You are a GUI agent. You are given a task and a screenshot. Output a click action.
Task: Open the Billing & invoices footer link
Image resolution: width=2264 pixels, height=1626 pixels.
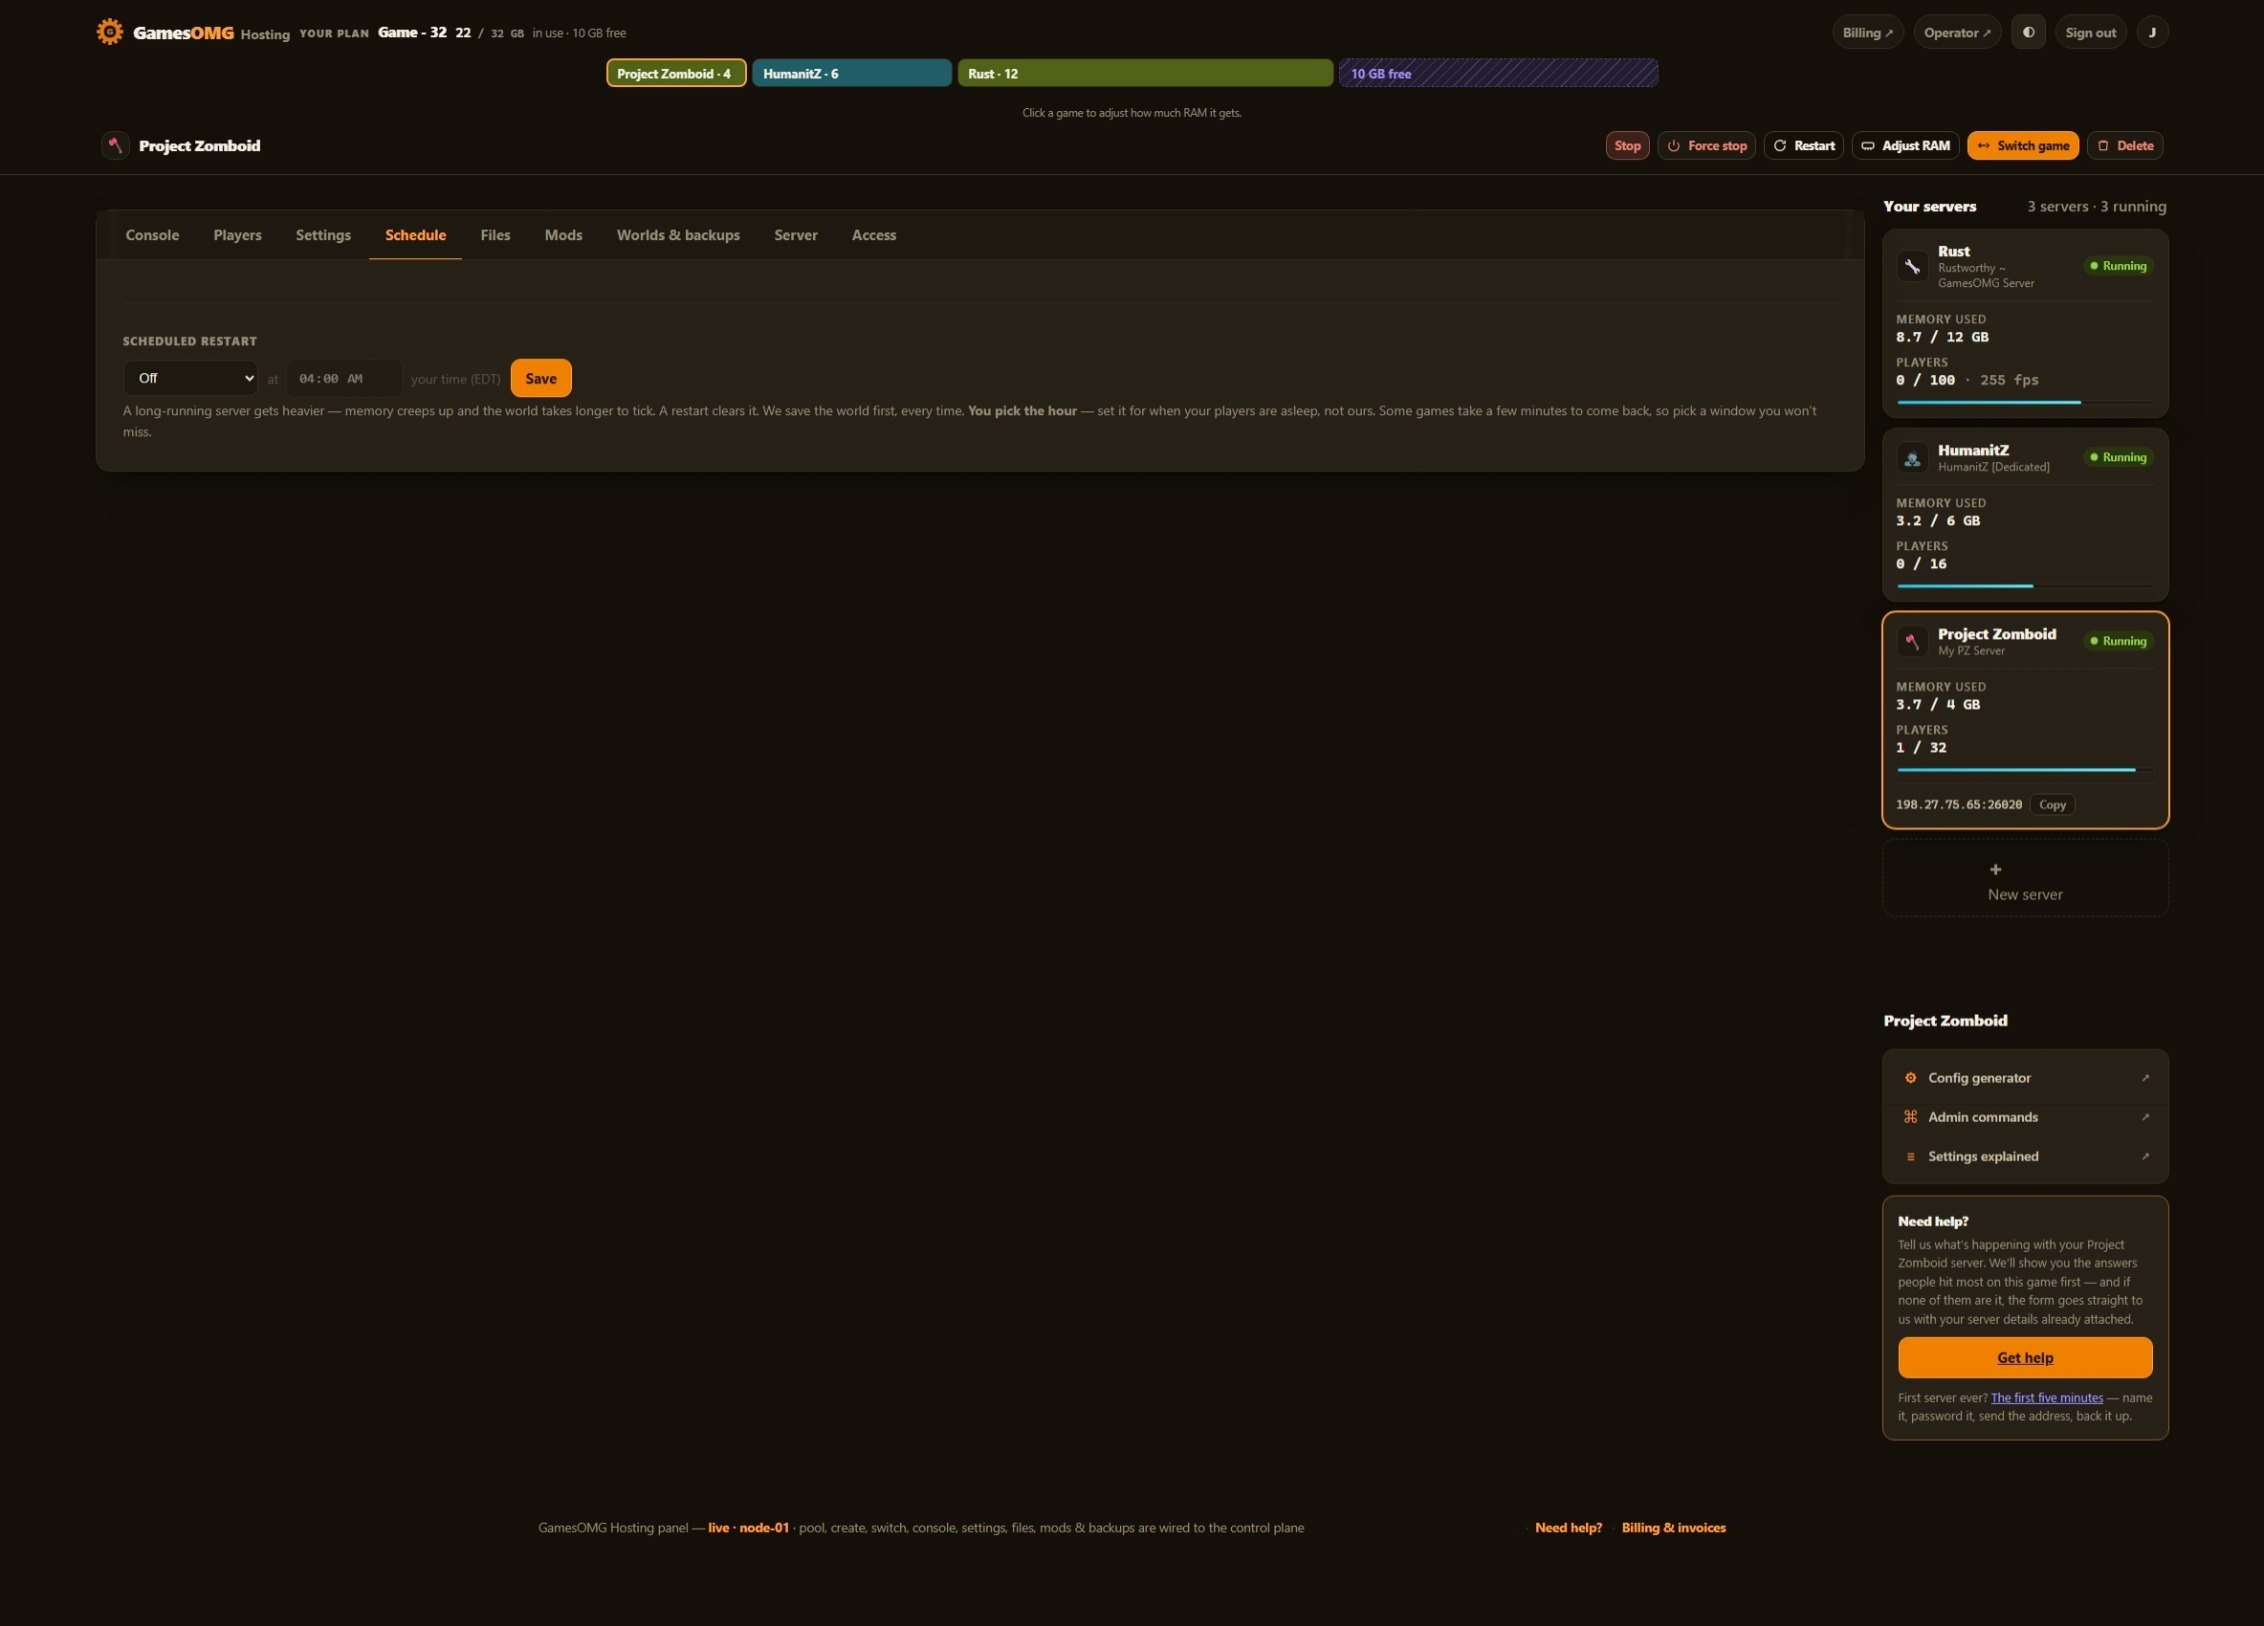tap(1673, 1528)
